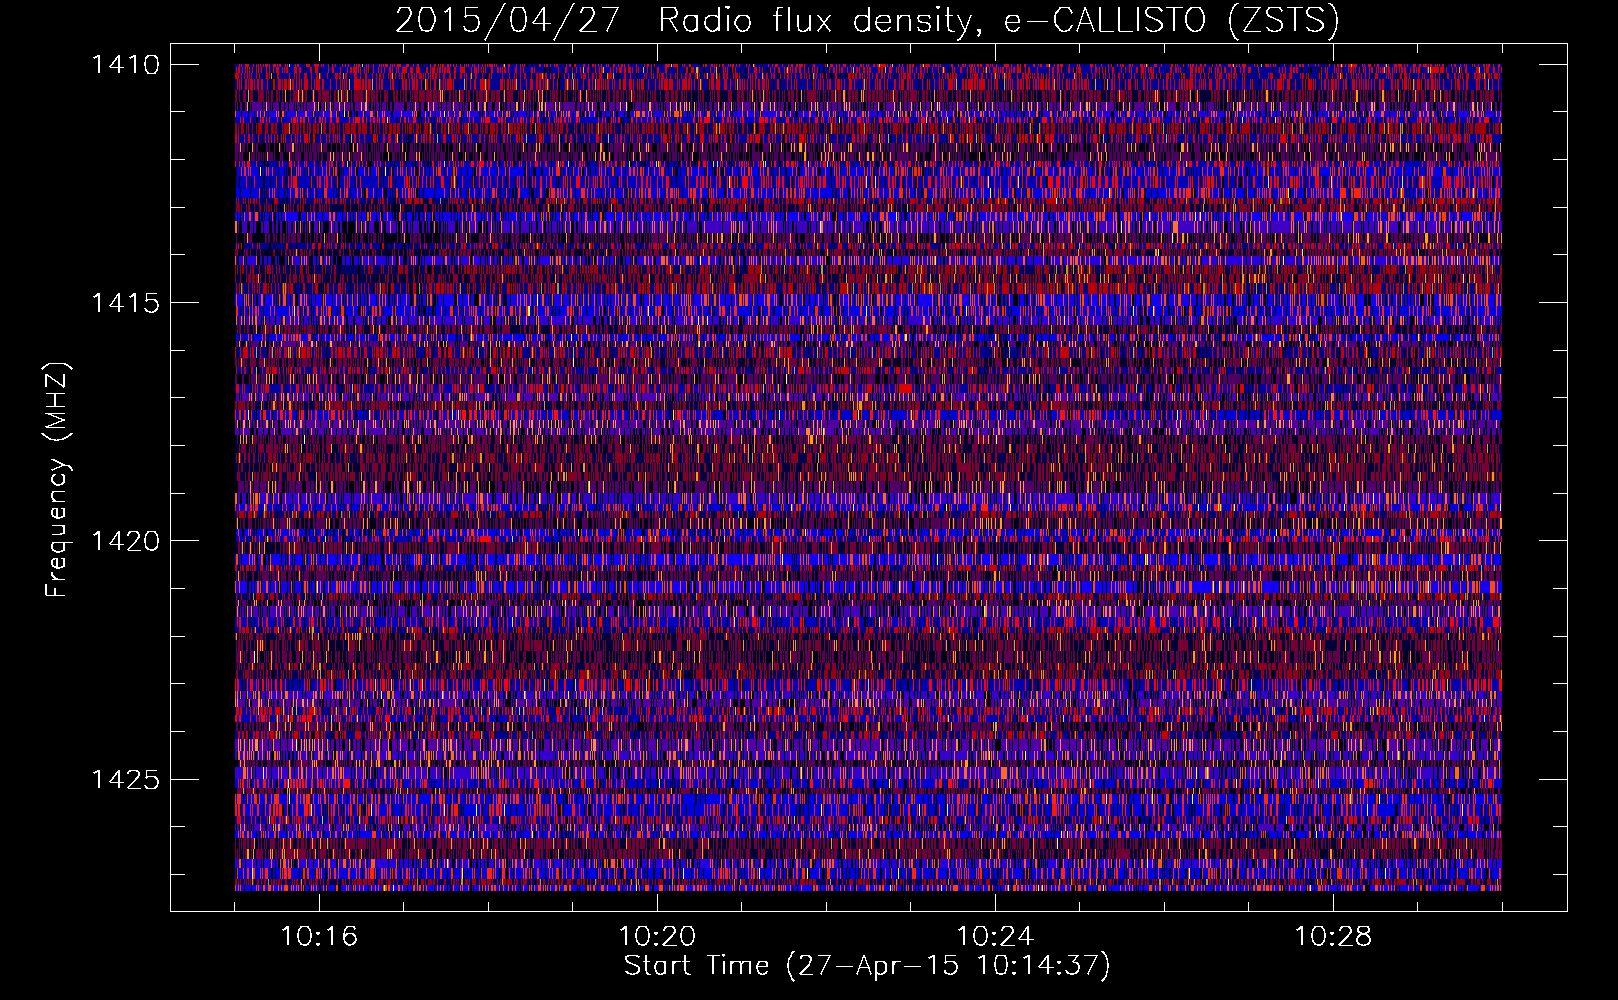Screen dimensions: 1618x1000
Task: Click the 10:16 time tick label
Action: coord(319,937)
